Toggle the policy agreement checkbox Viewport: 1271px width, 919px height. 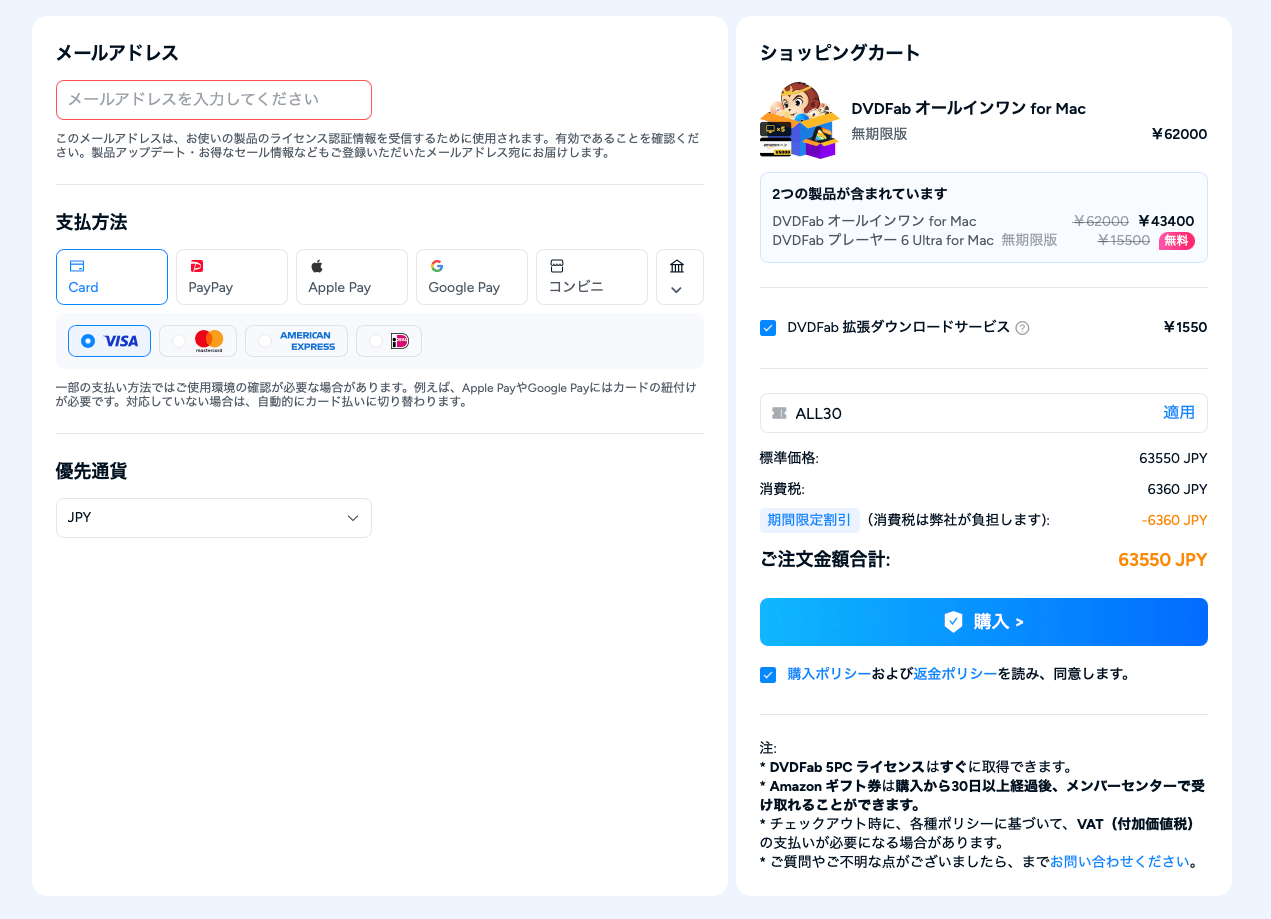pos(768,675)
